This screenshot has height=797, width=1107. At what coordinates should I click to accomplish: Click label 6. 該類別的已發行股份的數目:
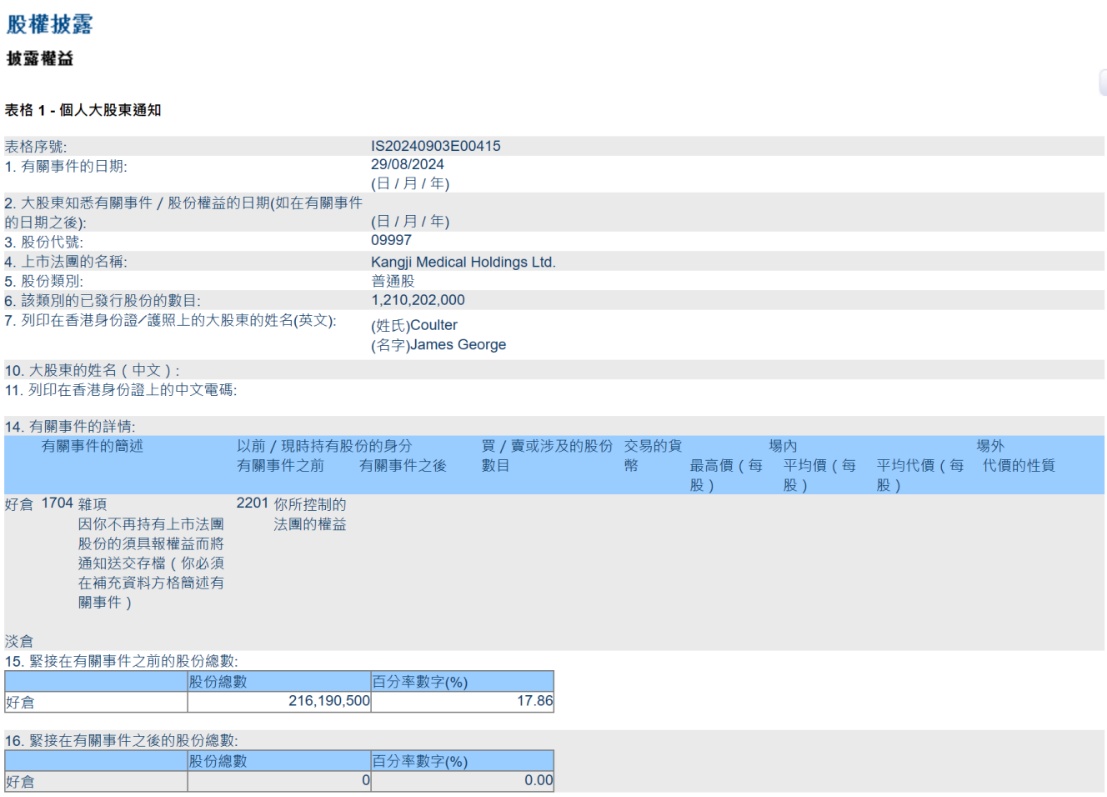[x=102, y=301]
